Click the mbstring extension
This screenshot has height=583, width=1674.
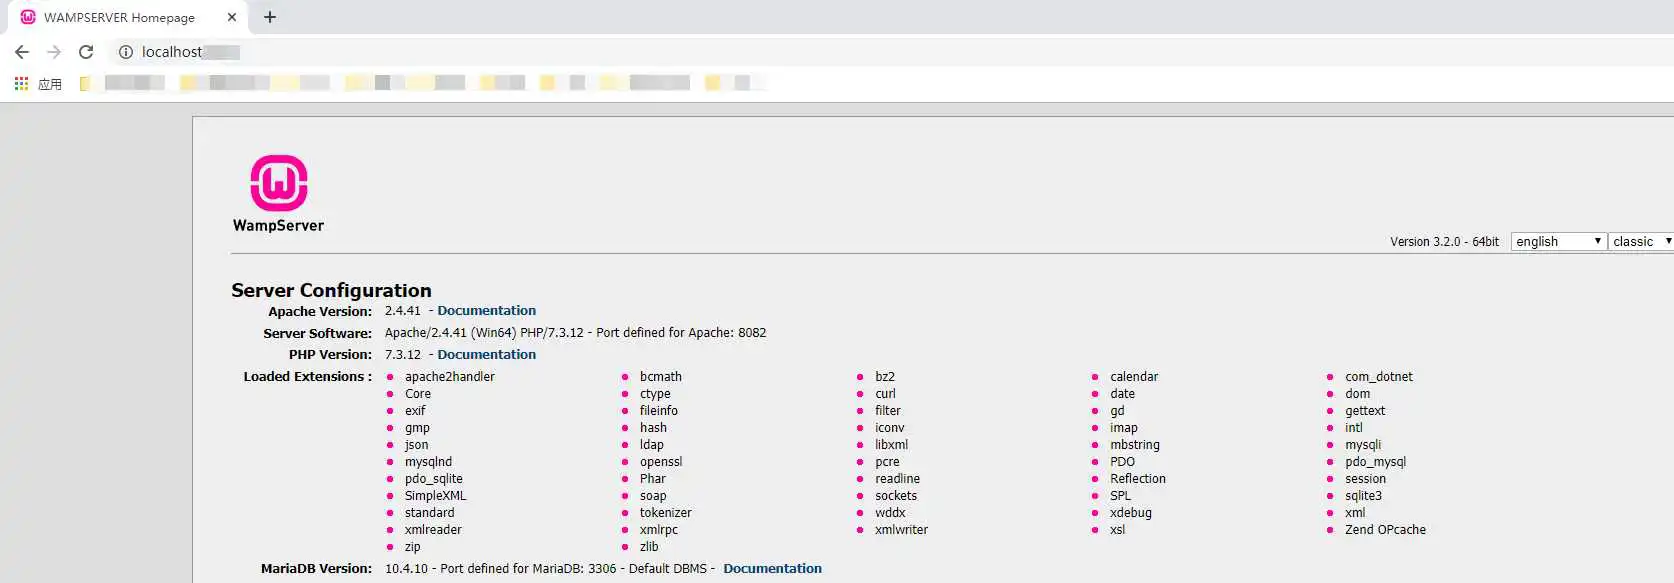point(1135,445)
